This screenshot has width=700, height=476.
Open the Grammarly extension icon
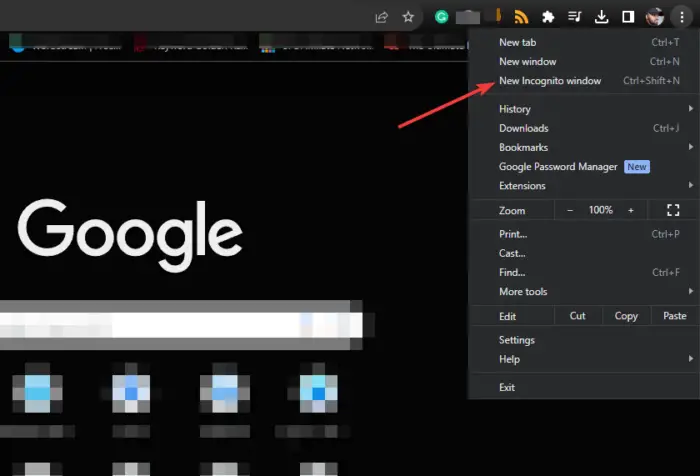click(442, 17)
